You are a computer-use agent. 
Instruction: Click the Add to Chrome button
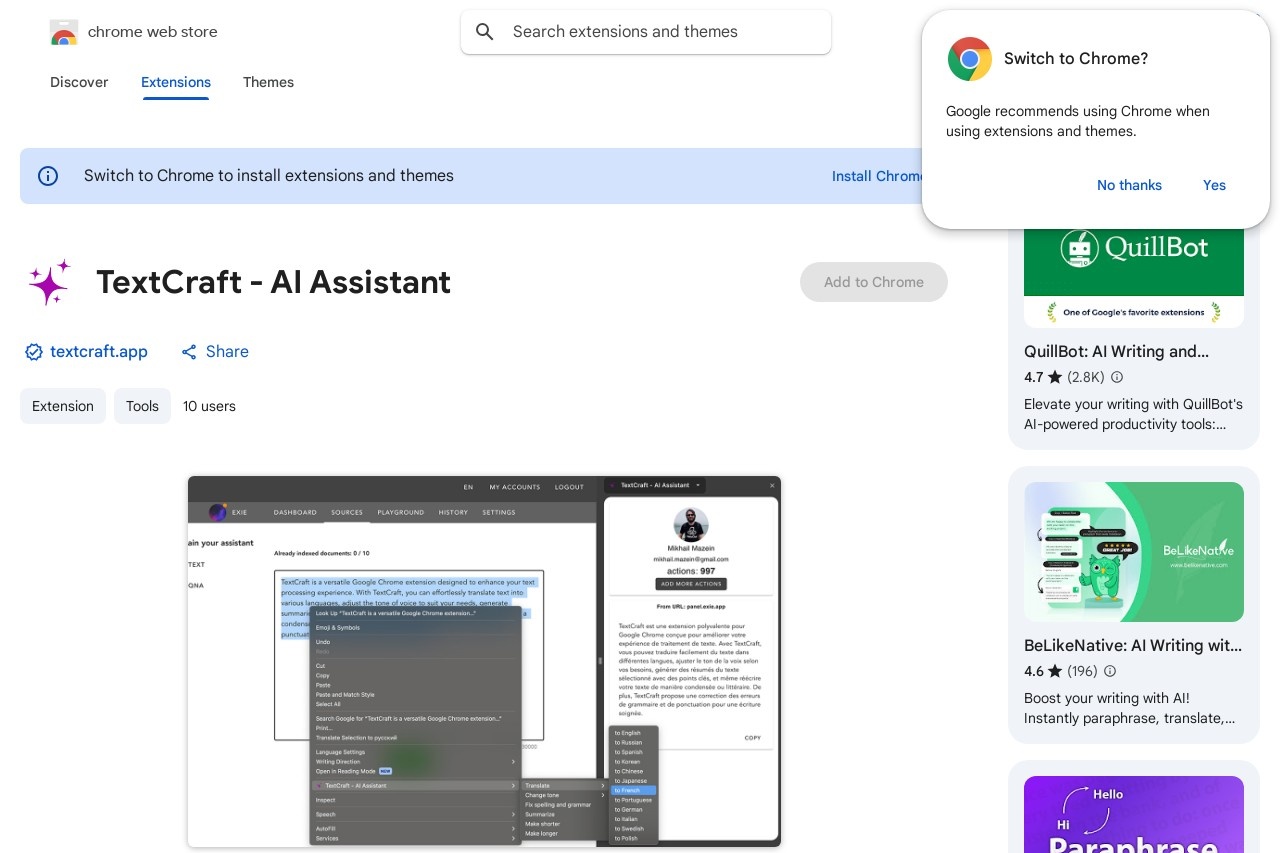pyautogui.click(x=874, y=282)
